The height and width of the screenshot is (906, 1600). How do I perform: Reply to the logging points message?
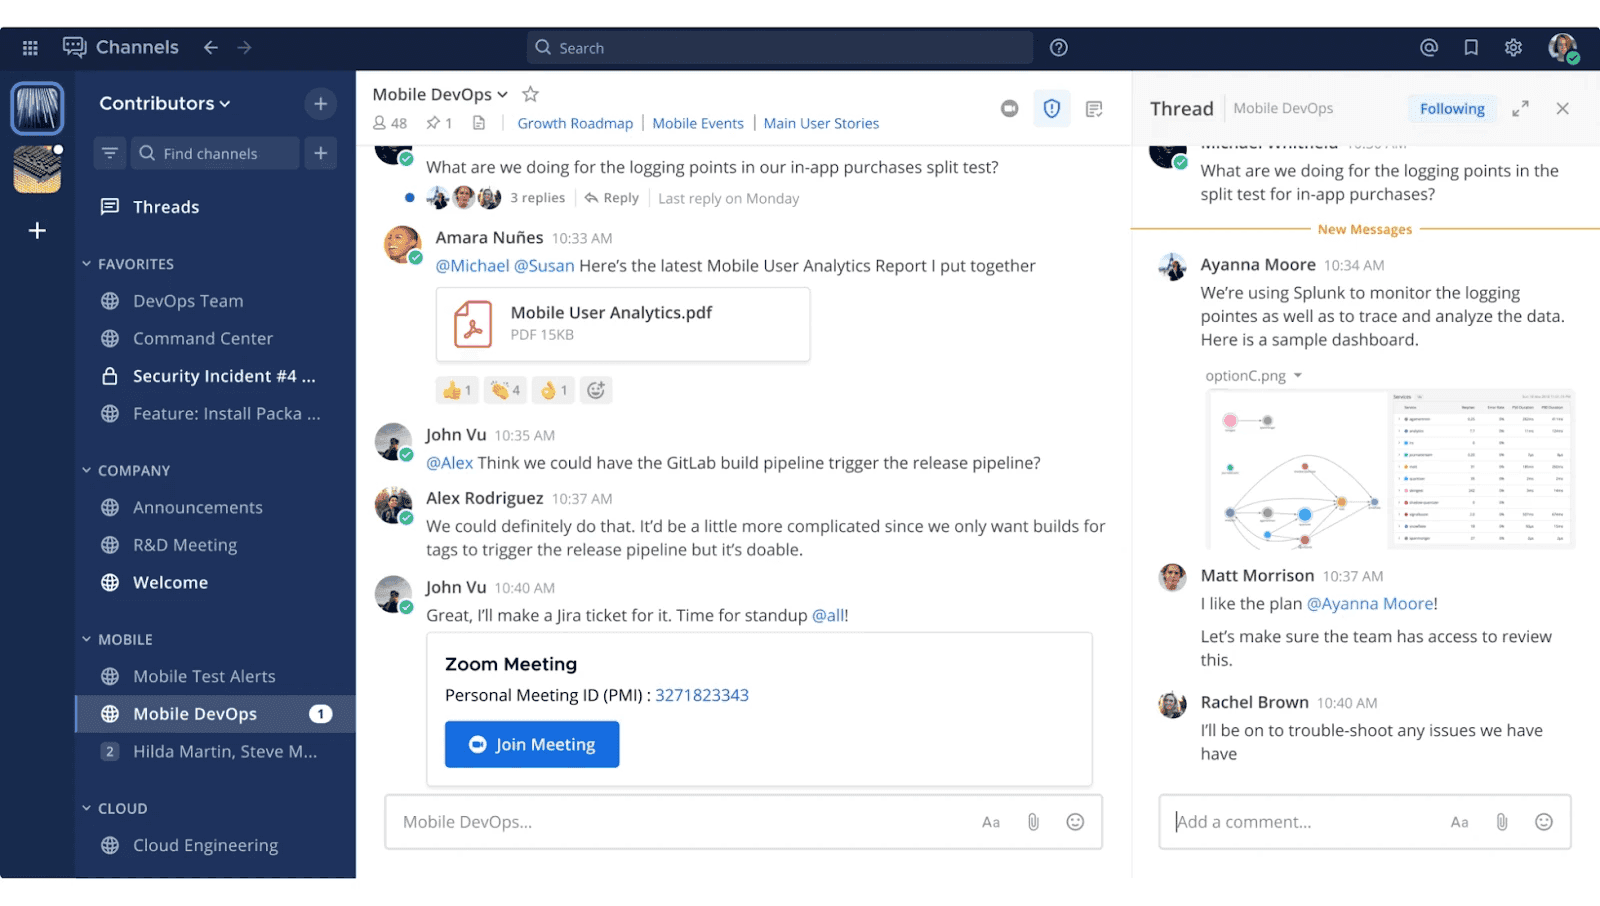[611, 197]
